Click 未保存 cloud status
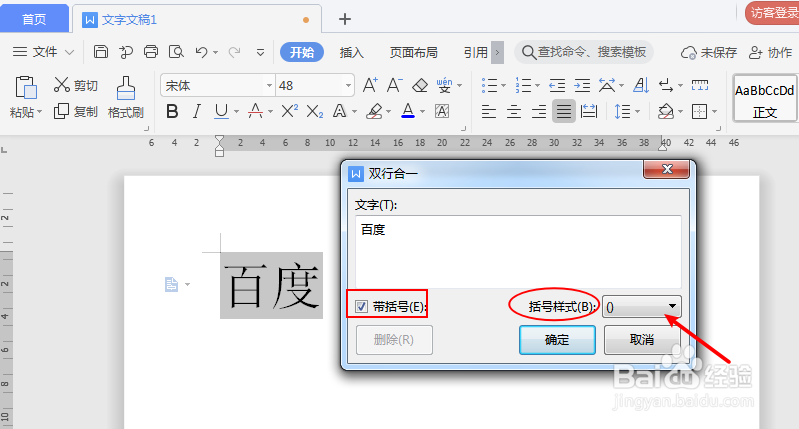 [709, 52]
